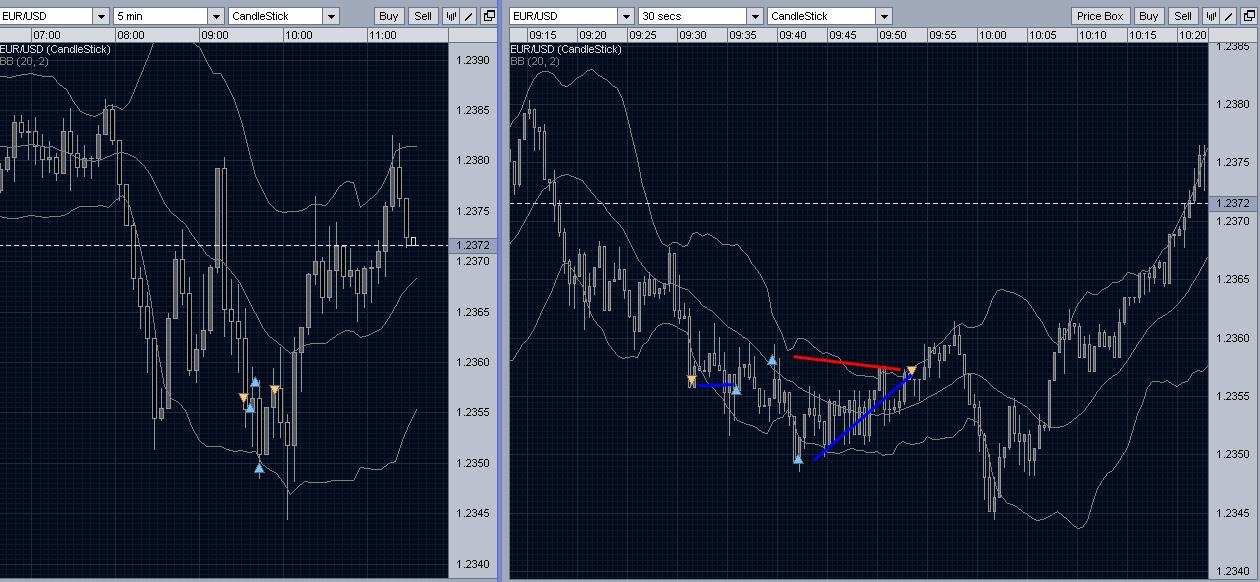Detach the 30 secs chart window
The width and height of the screenshot is (1260, 582).
(1248, 16)
